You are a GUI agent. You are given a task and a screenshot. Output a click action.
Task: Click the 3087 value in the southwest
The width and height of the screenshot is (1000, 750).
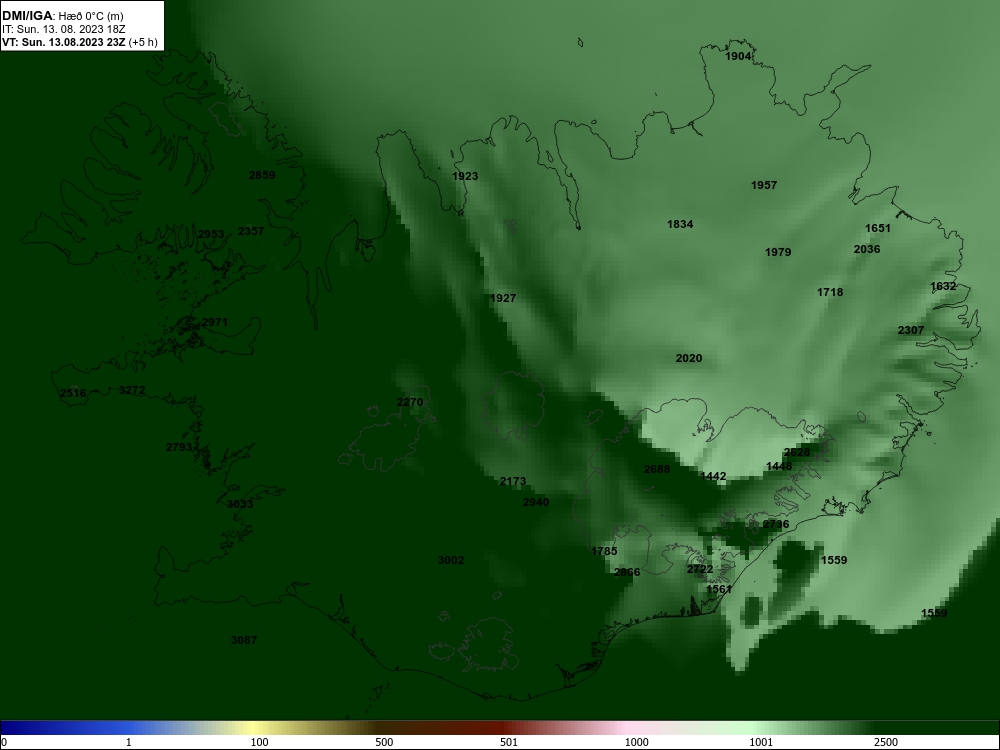click(x=244, y=640)
